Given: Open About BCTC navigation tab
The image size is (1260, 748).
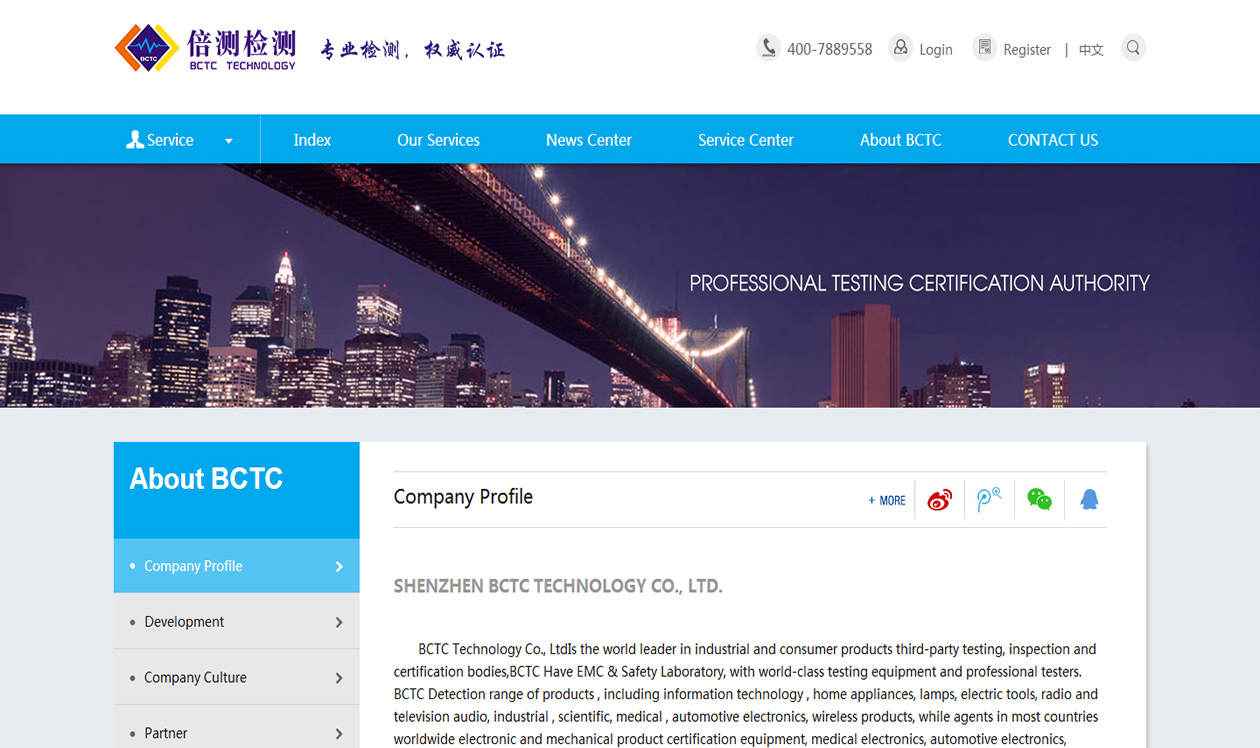Looking at the screenshot, I should [901, 140].
